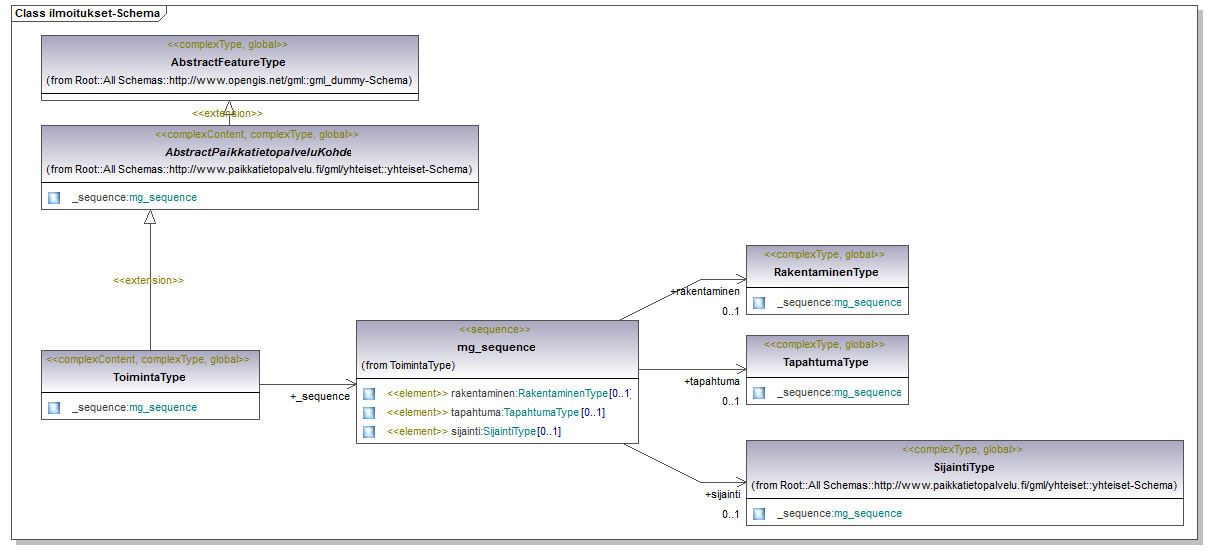
Task: Click the TapahtumaType link in the tapahtuma element
Action: [x=541, y=412]
